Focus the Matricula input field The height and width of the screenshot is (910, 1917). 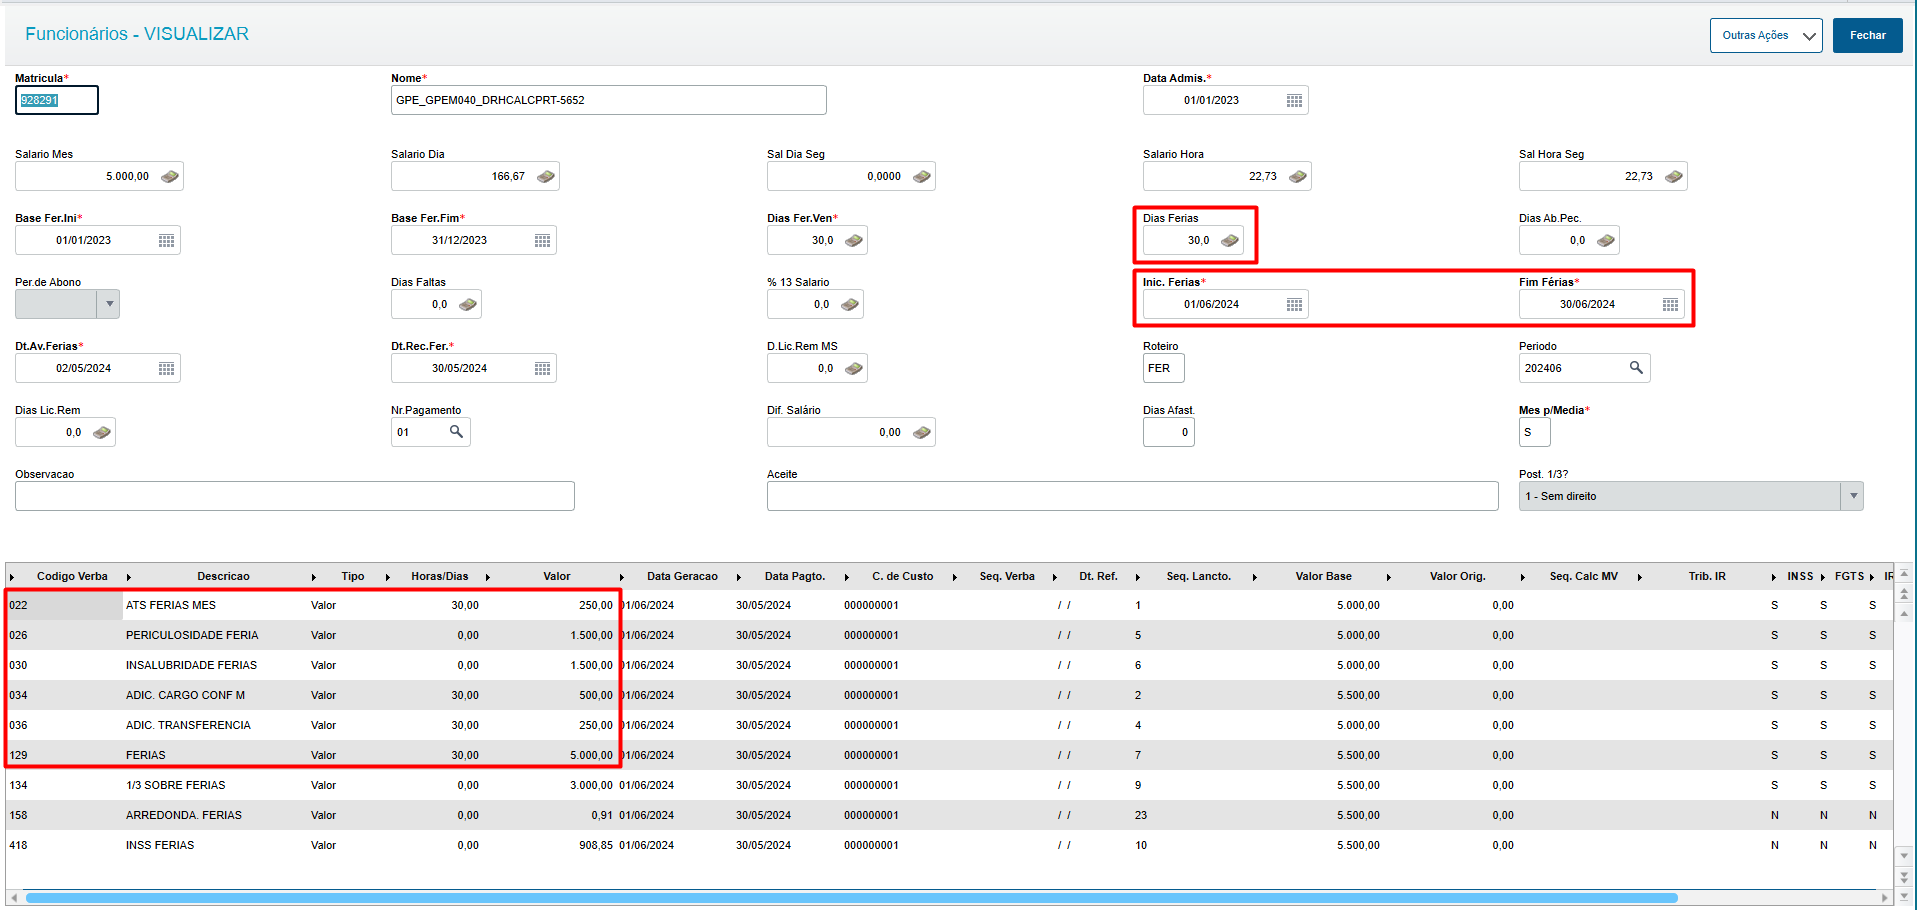click(57, 100)
